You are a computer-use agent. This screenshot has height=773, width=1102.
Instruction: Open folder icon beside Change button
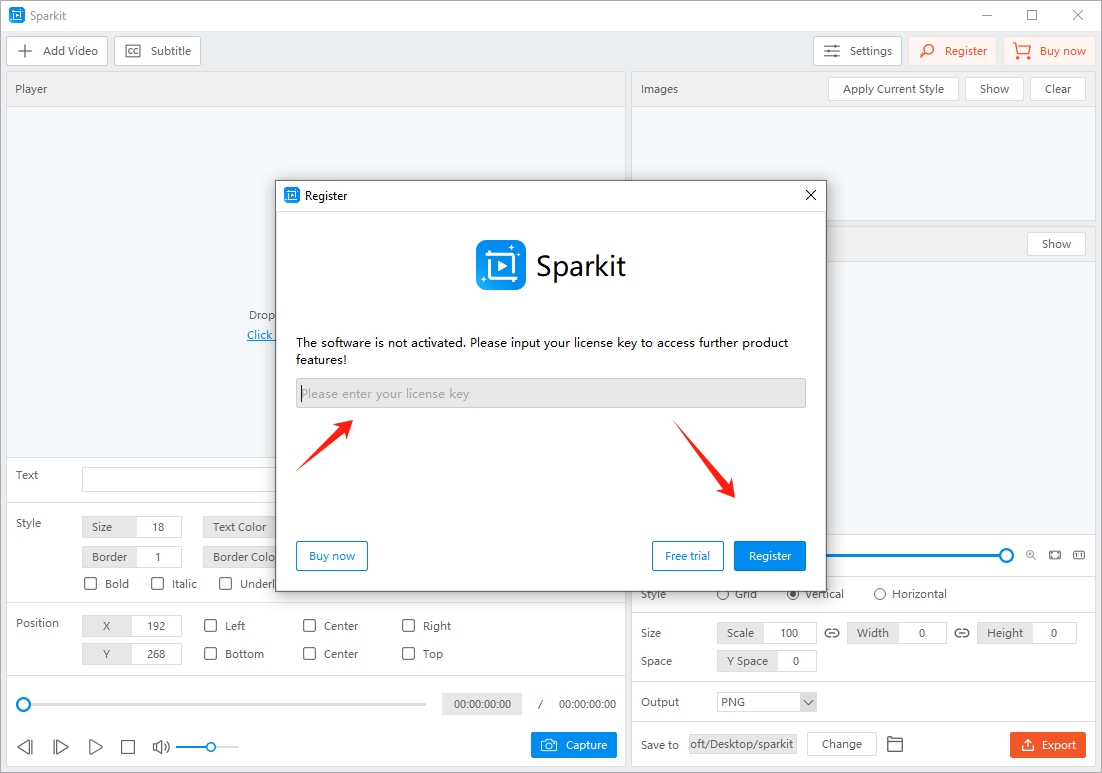pos(895,744)
